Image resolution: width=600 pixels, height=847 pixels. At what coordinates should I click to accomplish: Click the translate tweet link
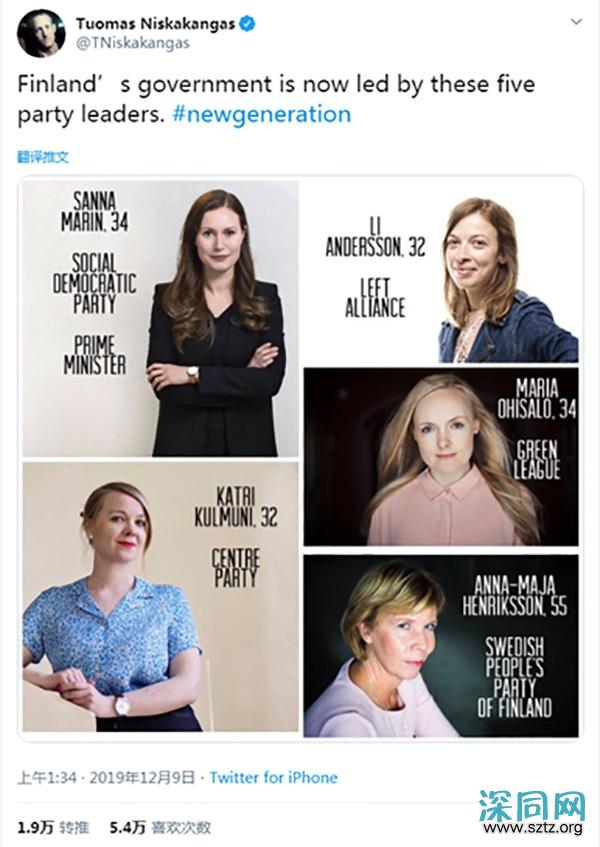[43, 157]
